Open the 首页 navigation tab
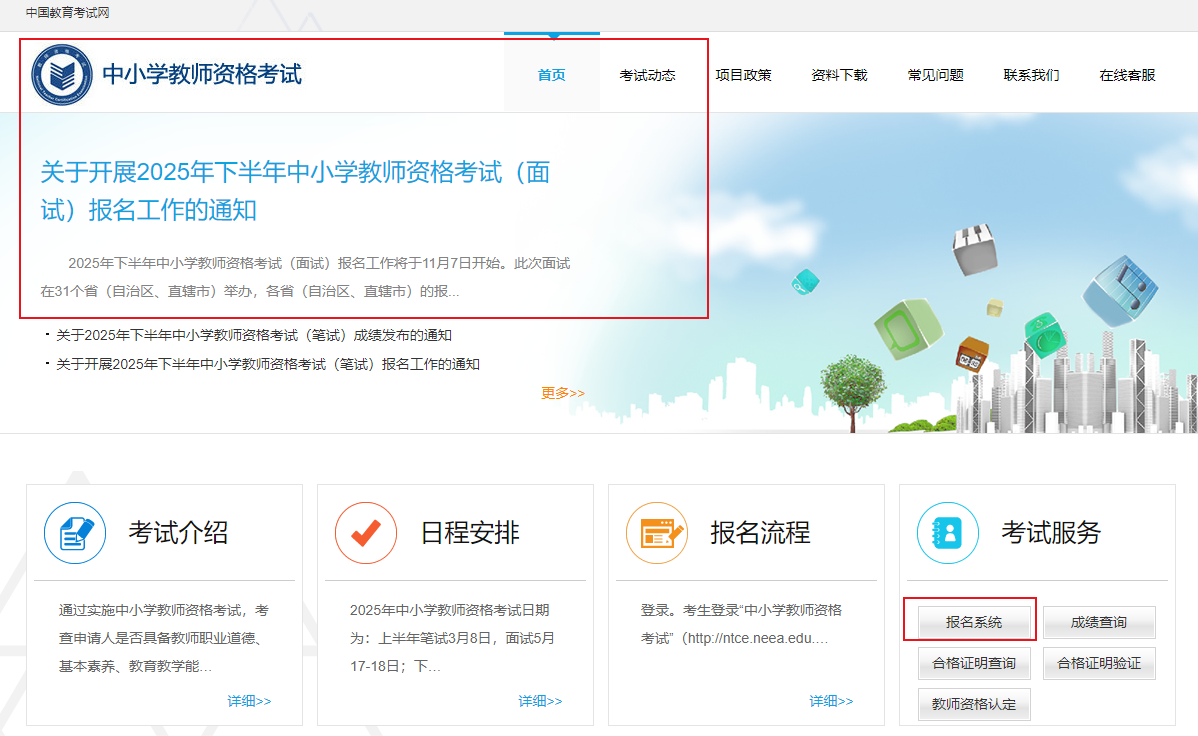The width and height of the screenshot is (1198, 736). (551, 75)
